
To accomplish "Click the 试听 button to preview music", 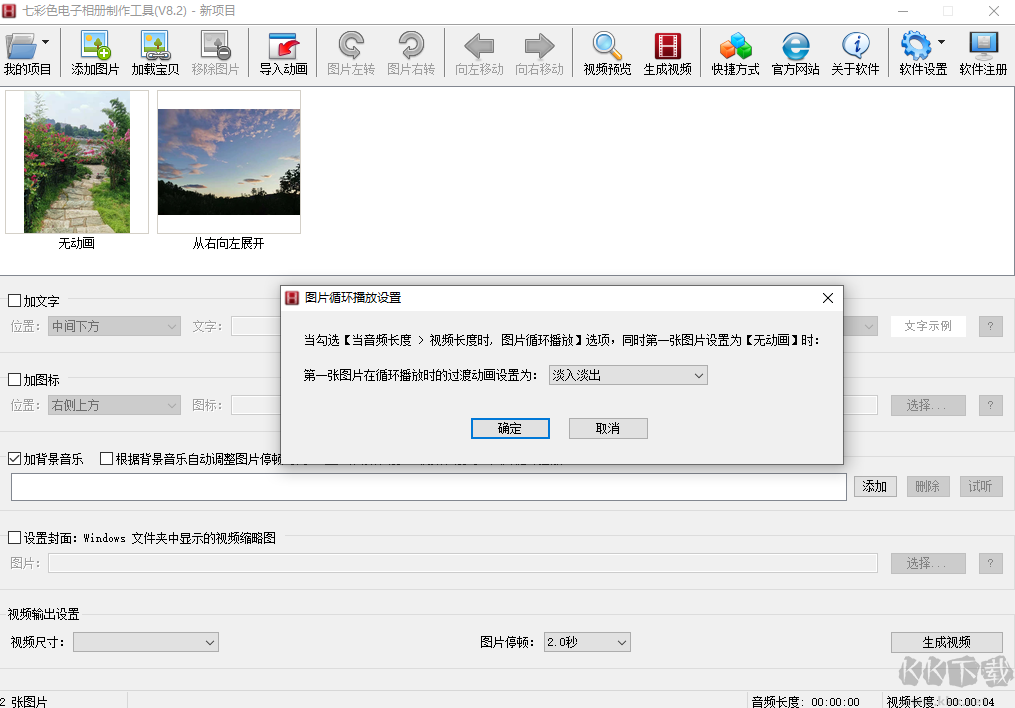I will (x=979, y=486).
